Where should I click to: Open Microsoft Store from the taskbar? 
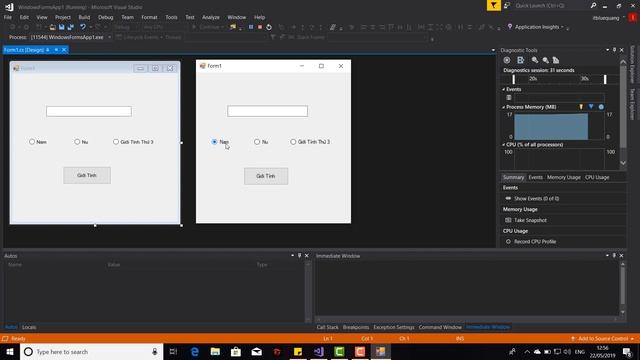pos(236,351)
